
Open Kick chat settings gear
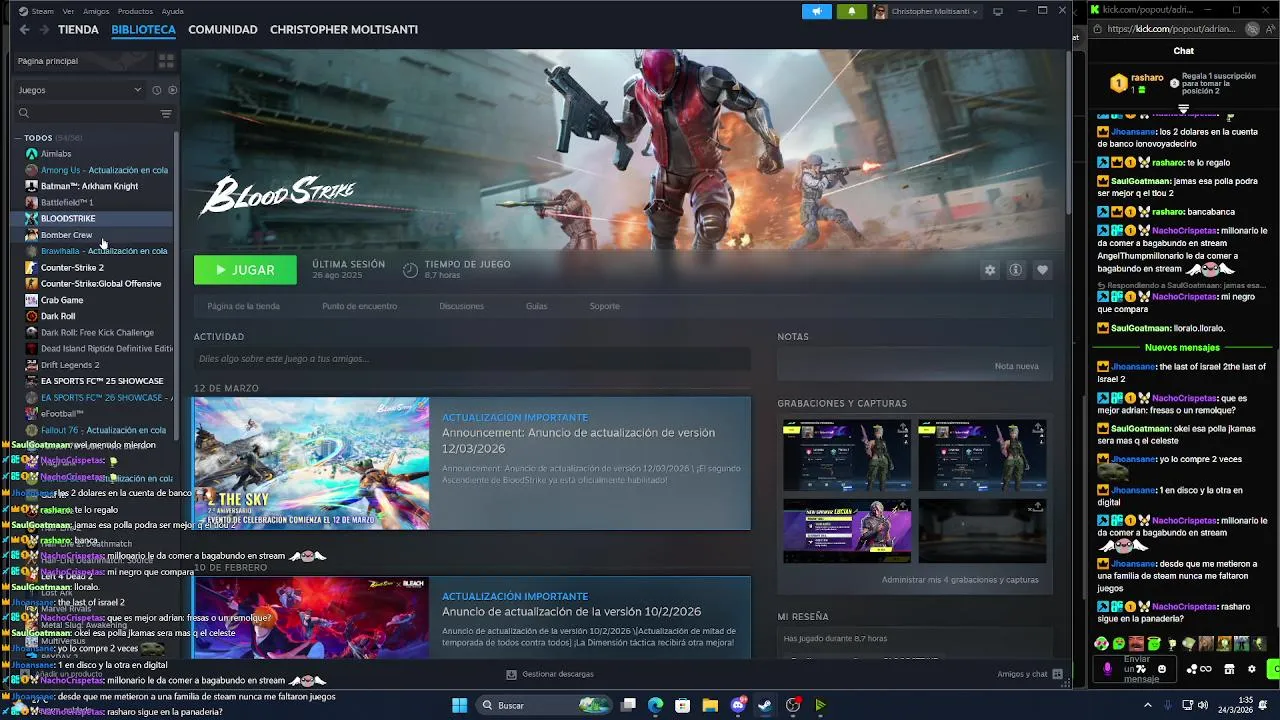coord(1251,669)
